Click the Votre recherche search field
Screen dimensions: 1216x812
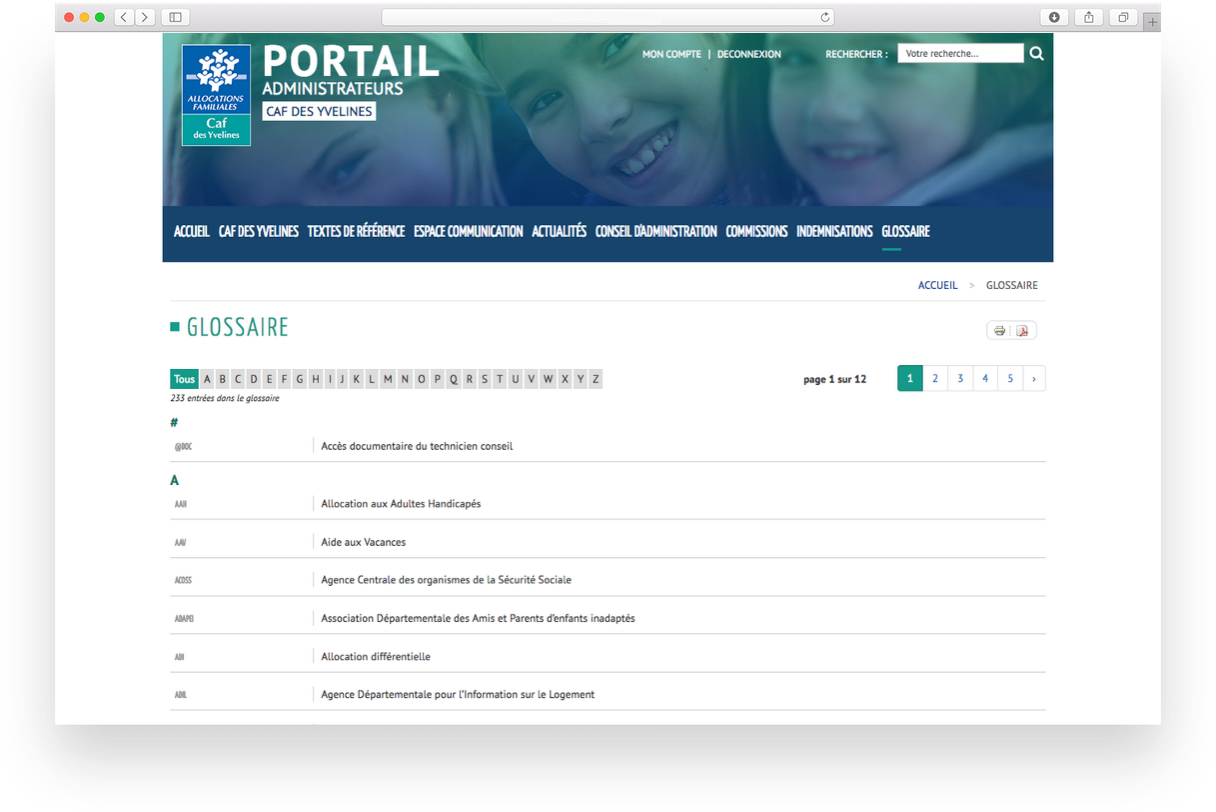coord(959,54)
